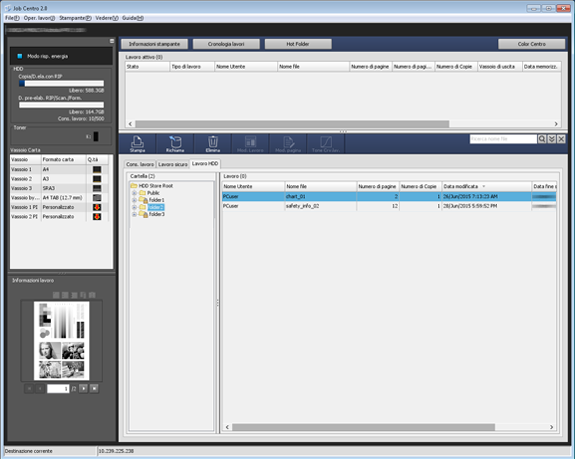
Task: Expand the Public folder node
Action: 134,193
